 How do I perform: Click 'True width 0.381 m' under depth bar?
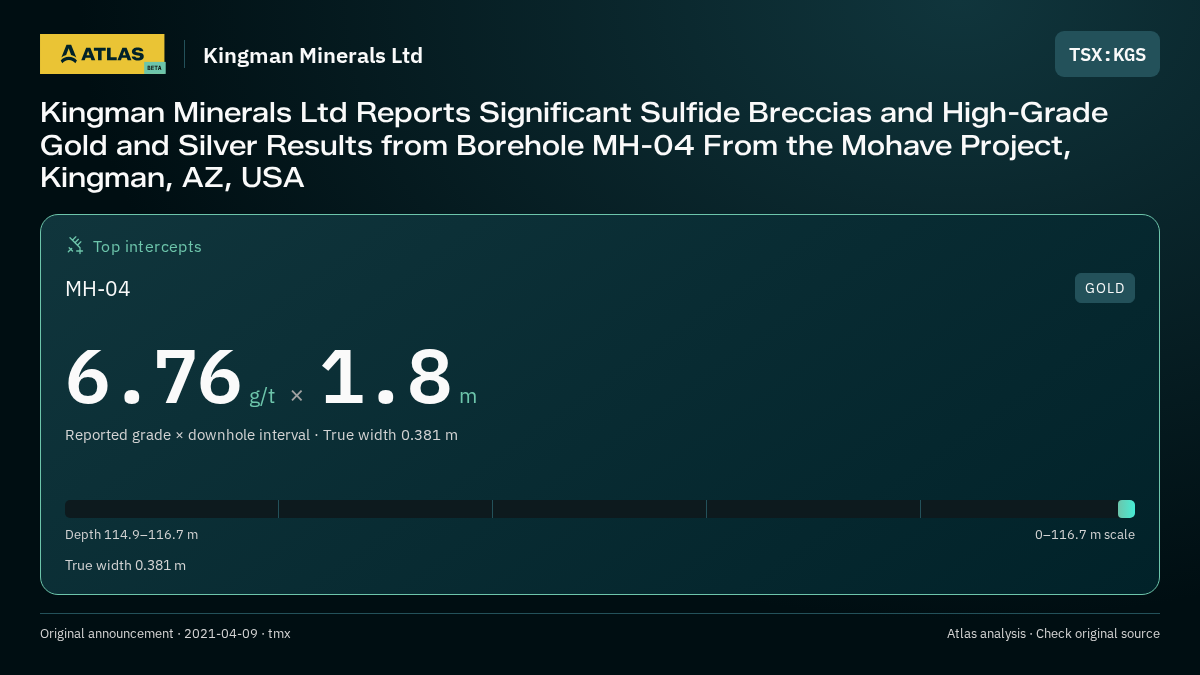pos(125,565)
